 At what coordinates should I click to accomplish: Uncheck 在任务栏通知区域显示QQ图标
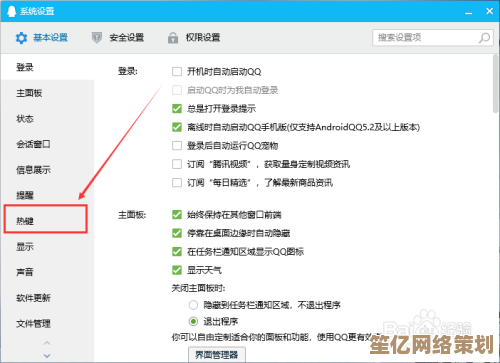coord(177,252)
